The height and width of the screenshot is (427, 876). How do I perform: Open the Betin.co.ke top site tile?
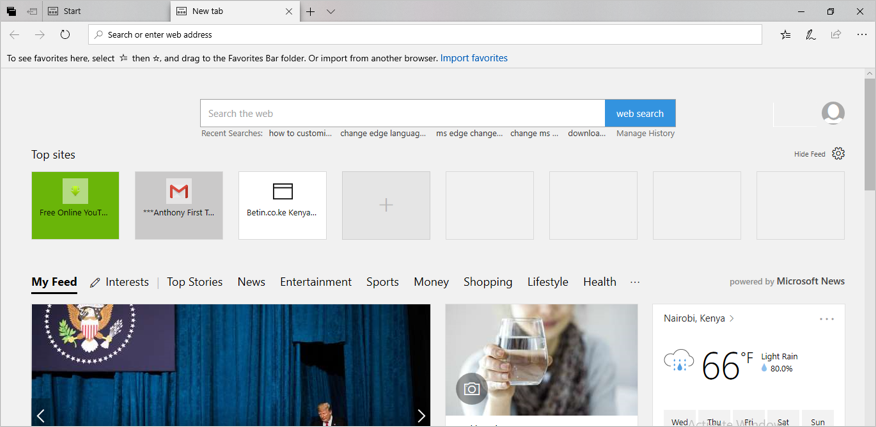pos(282,205)
